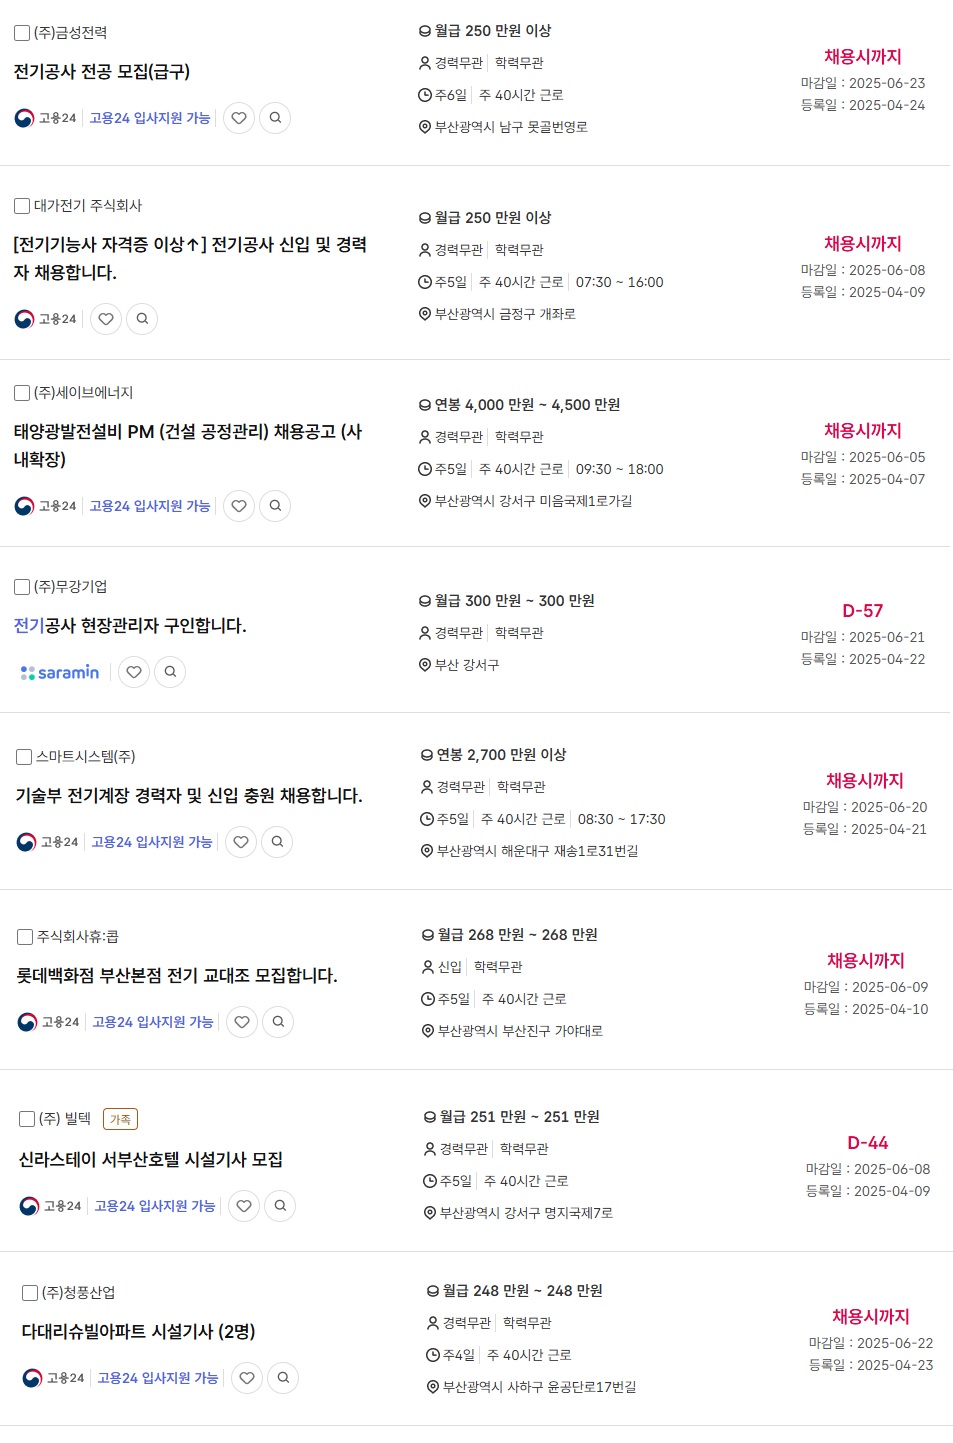Select the 대가전기 주식회사 checkbox
Image resolution: width=953 pixels, height=1443 pixels.
pos(22,206)
